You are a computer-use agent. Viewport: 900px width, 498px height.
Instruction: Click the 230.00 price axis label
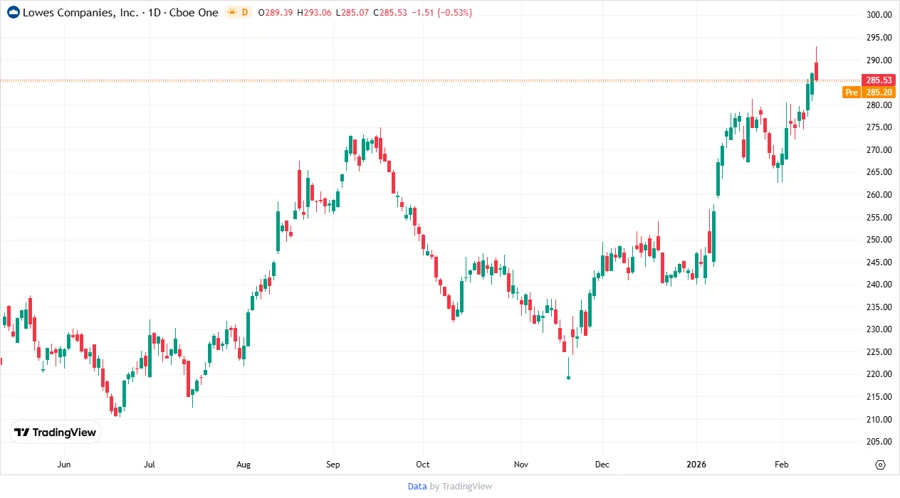[x=879, y=329]
